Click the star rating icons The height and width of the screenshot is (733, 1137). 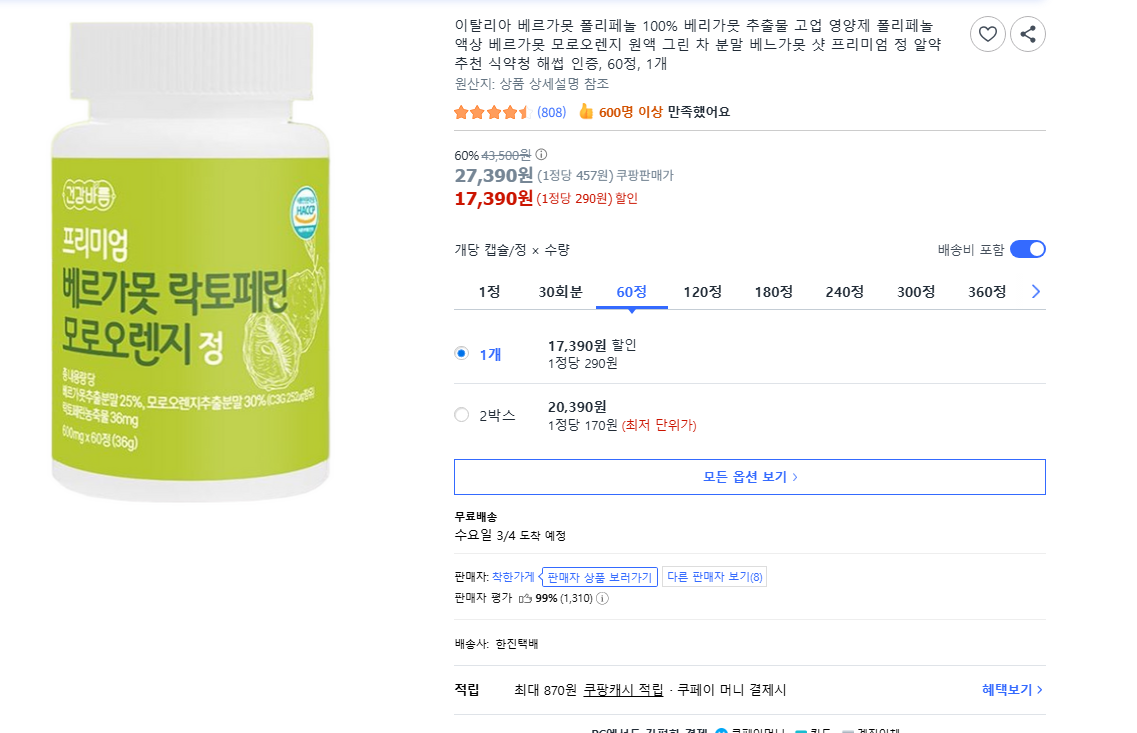(x=491, y=112)
